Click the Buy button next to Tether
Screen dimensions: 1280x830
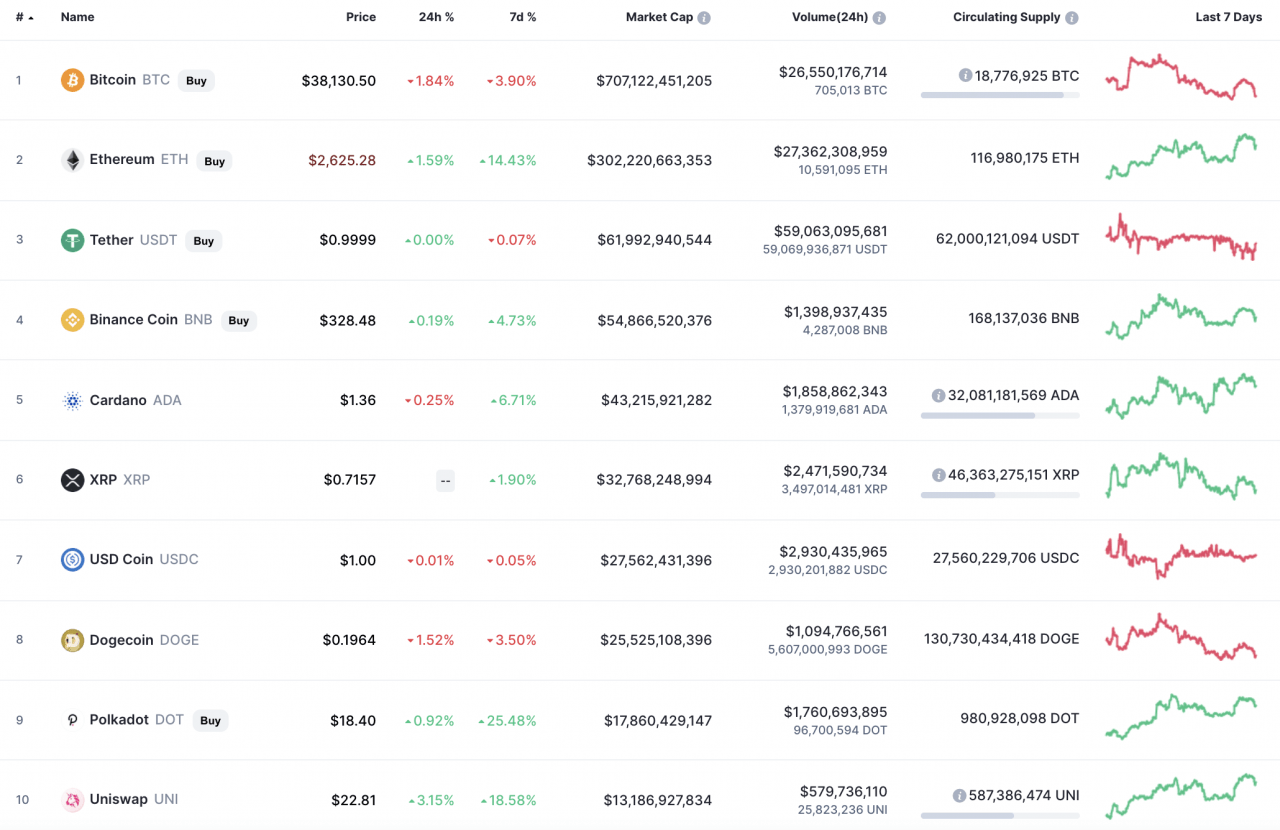pyautogui.click(x=204, y=241)
